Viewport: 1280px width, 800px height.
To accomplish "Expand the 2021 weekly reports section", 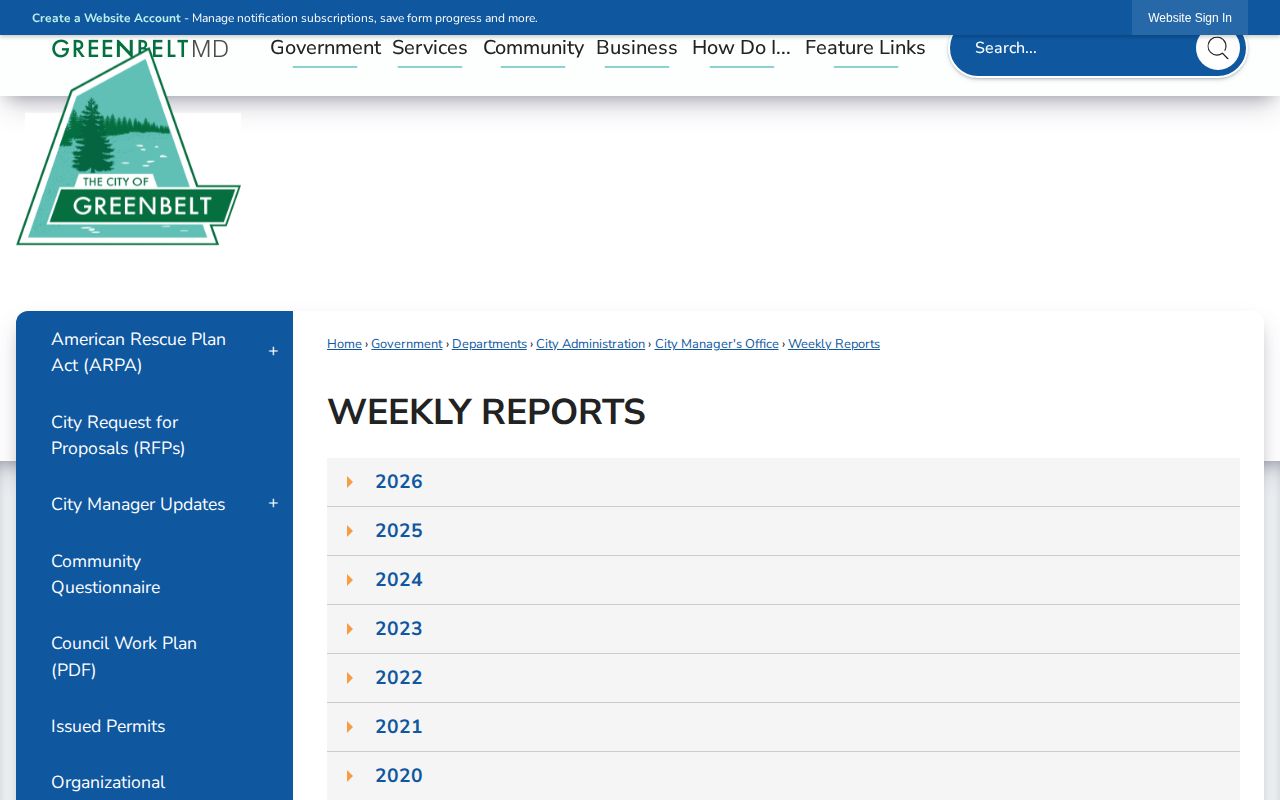I will (x=783, y=727).
